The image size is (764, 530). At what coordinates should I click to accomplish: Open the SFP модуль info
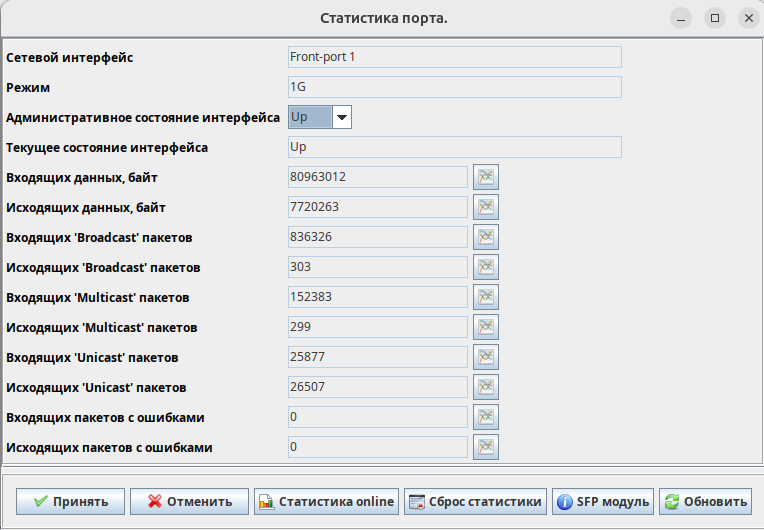(x=603, y=502)
